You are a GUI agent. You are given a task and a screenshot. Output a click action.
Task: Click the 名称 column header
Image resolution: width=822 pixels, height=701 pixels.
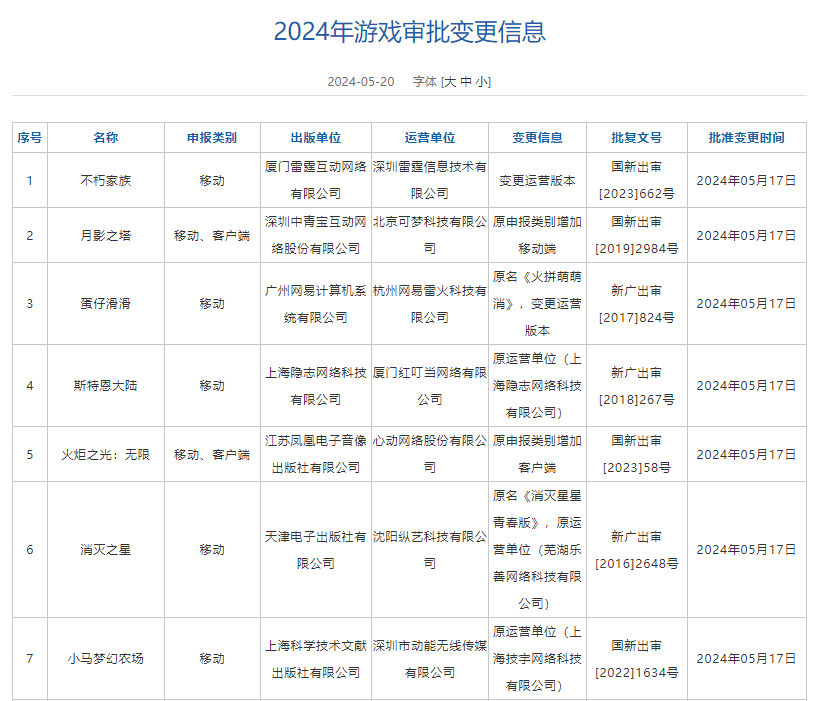click(x=106, y=138)
